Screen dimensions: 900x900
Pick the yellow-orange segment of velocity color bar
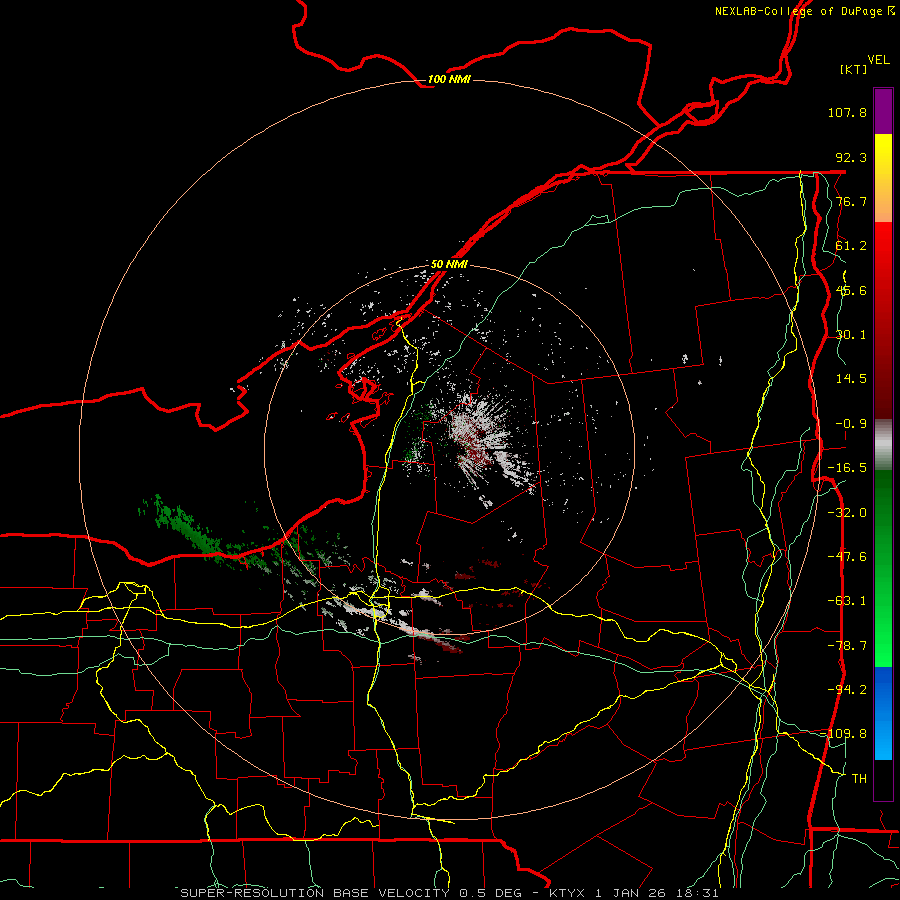883,178
